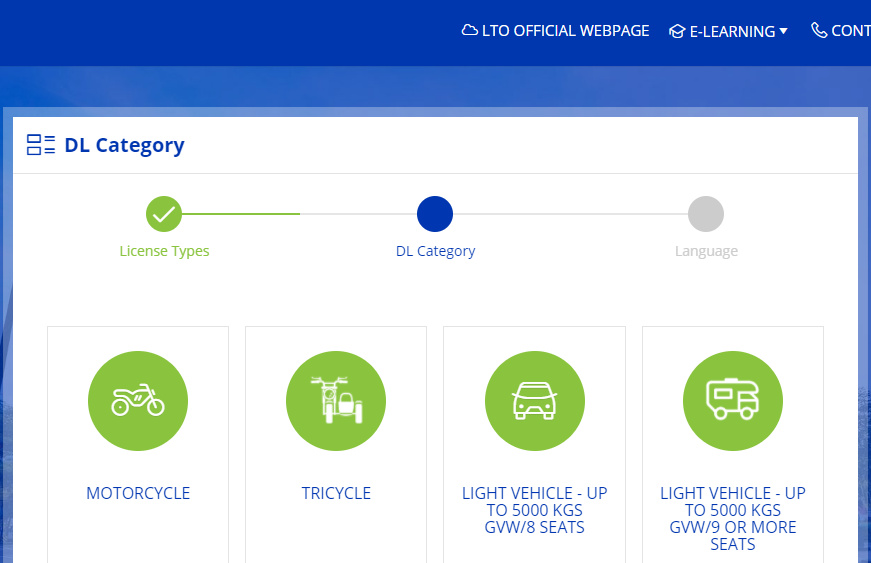The height and width of the screenshot is (563, 871).
Task: Select the TRICYCLE category label
Action: (336, 493)
